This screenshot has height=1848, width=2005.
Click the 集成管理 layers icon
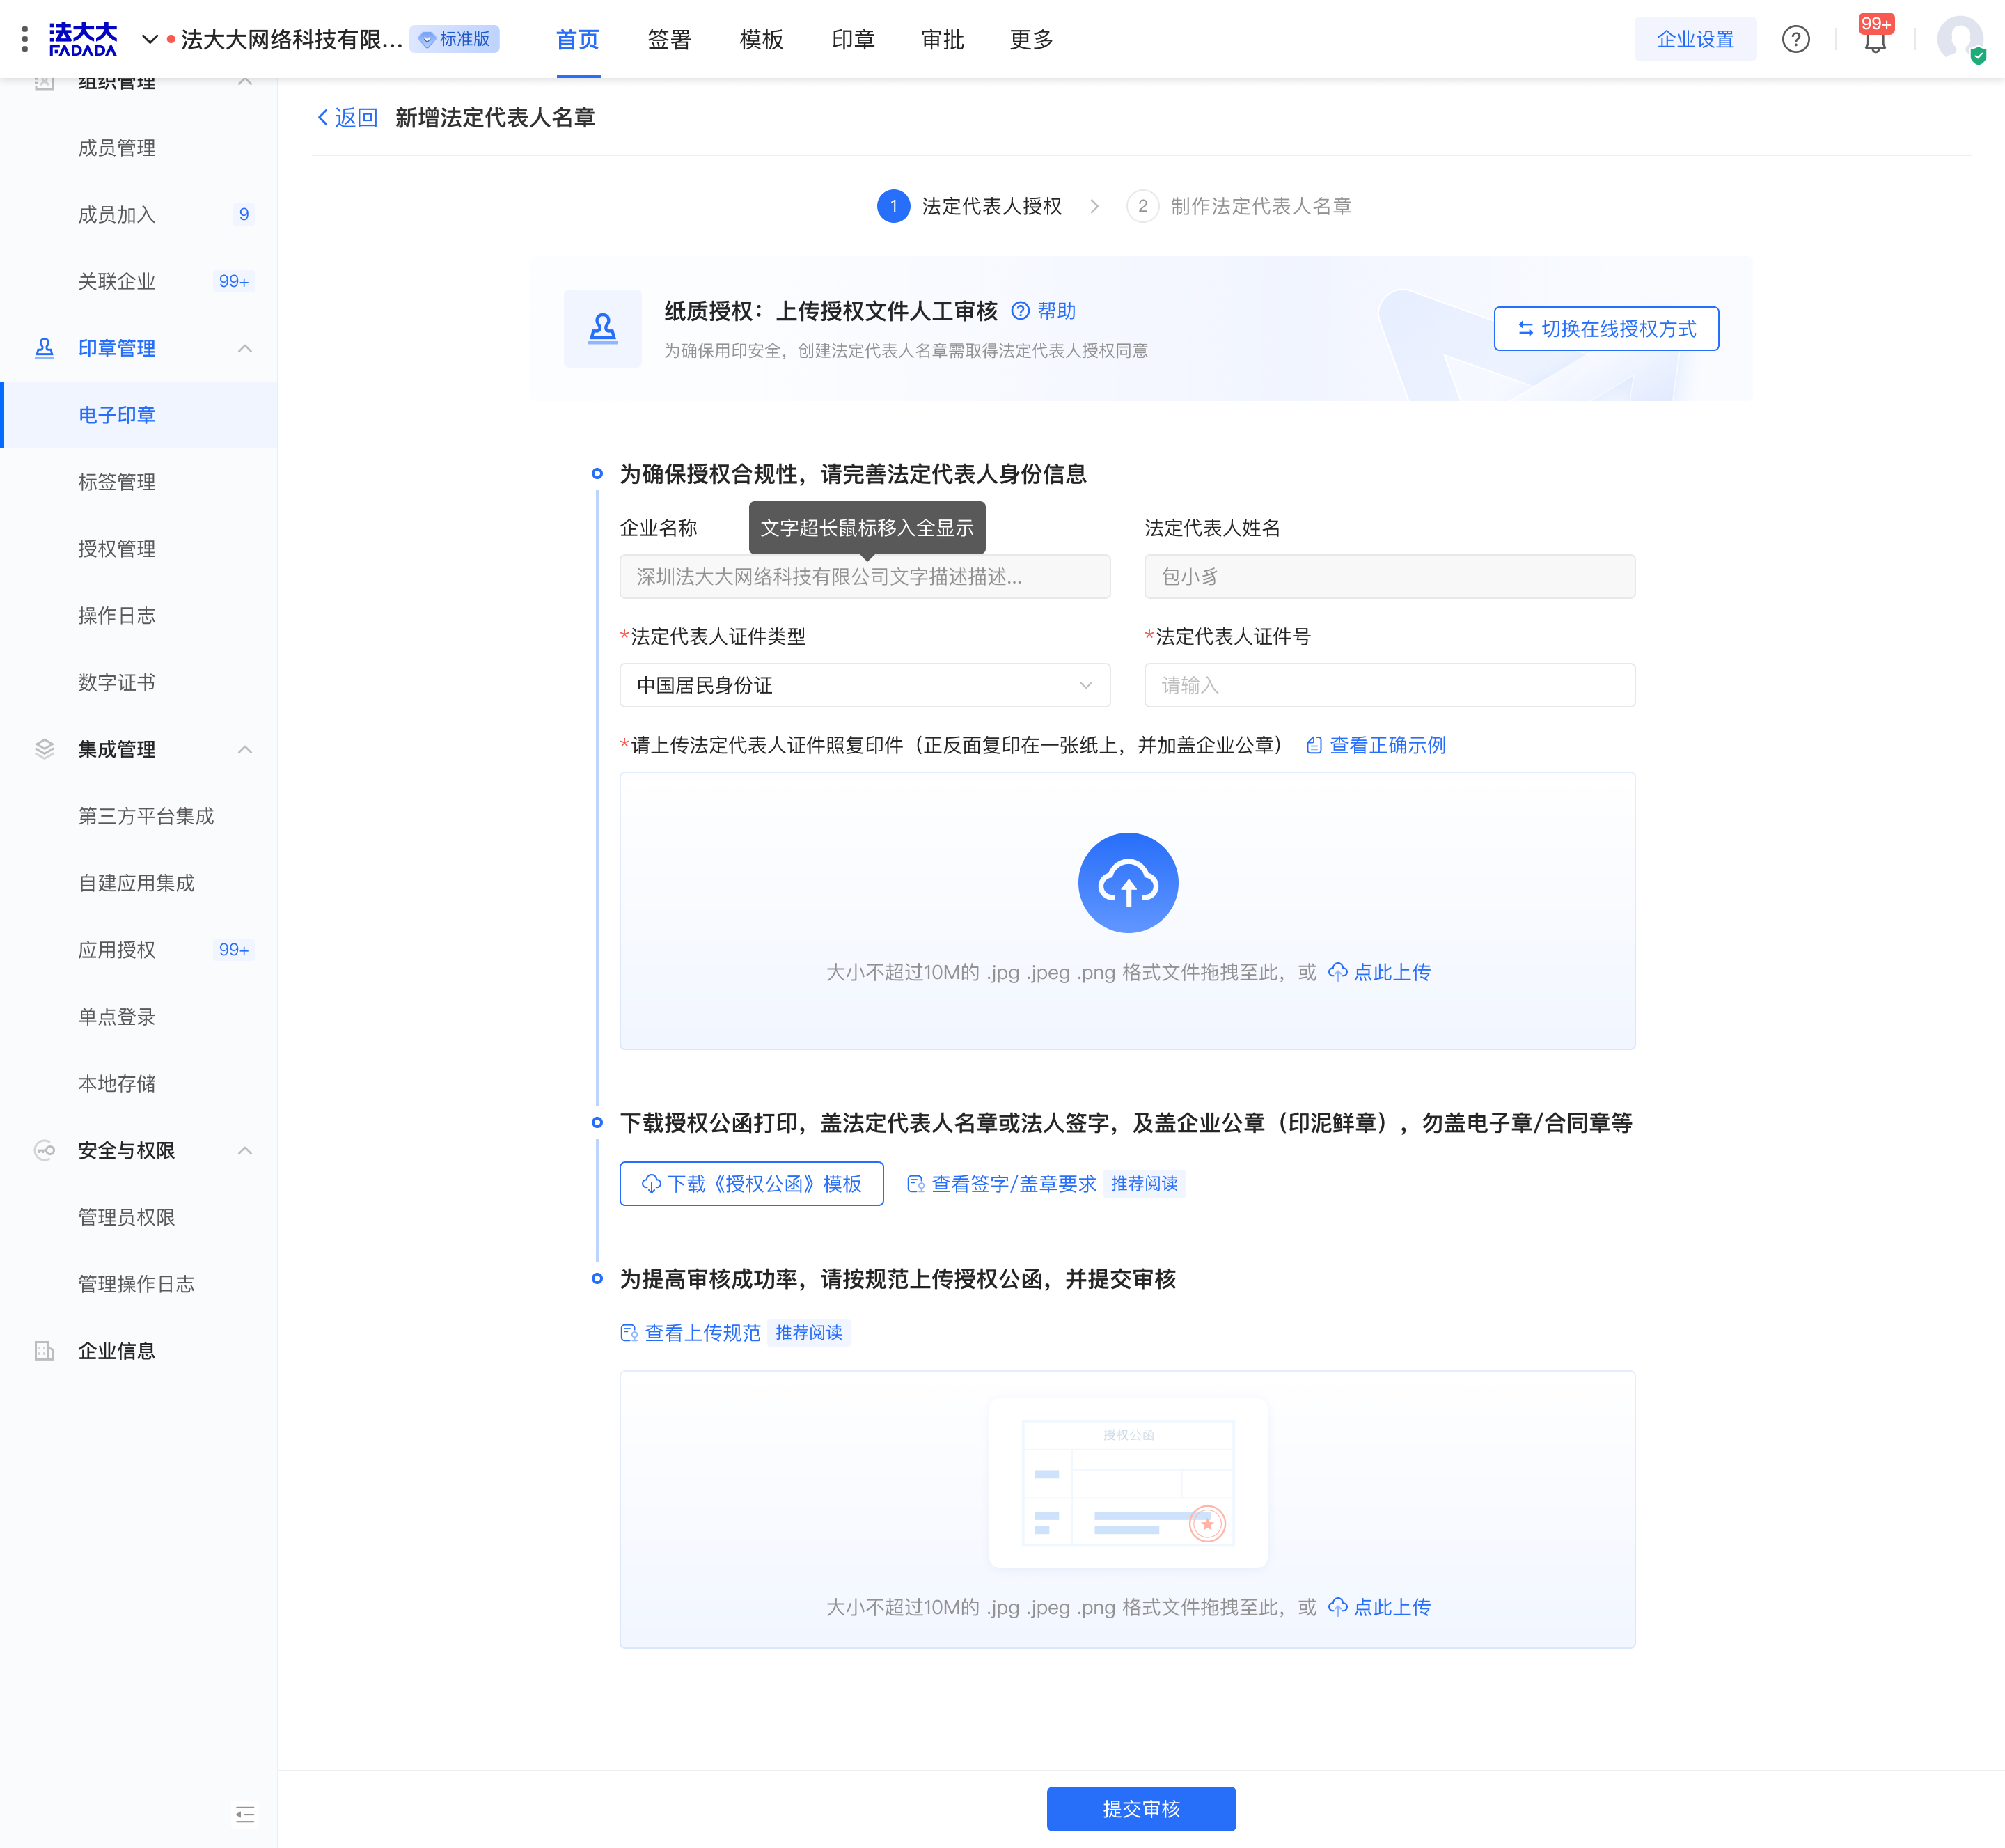pos(44,749)
